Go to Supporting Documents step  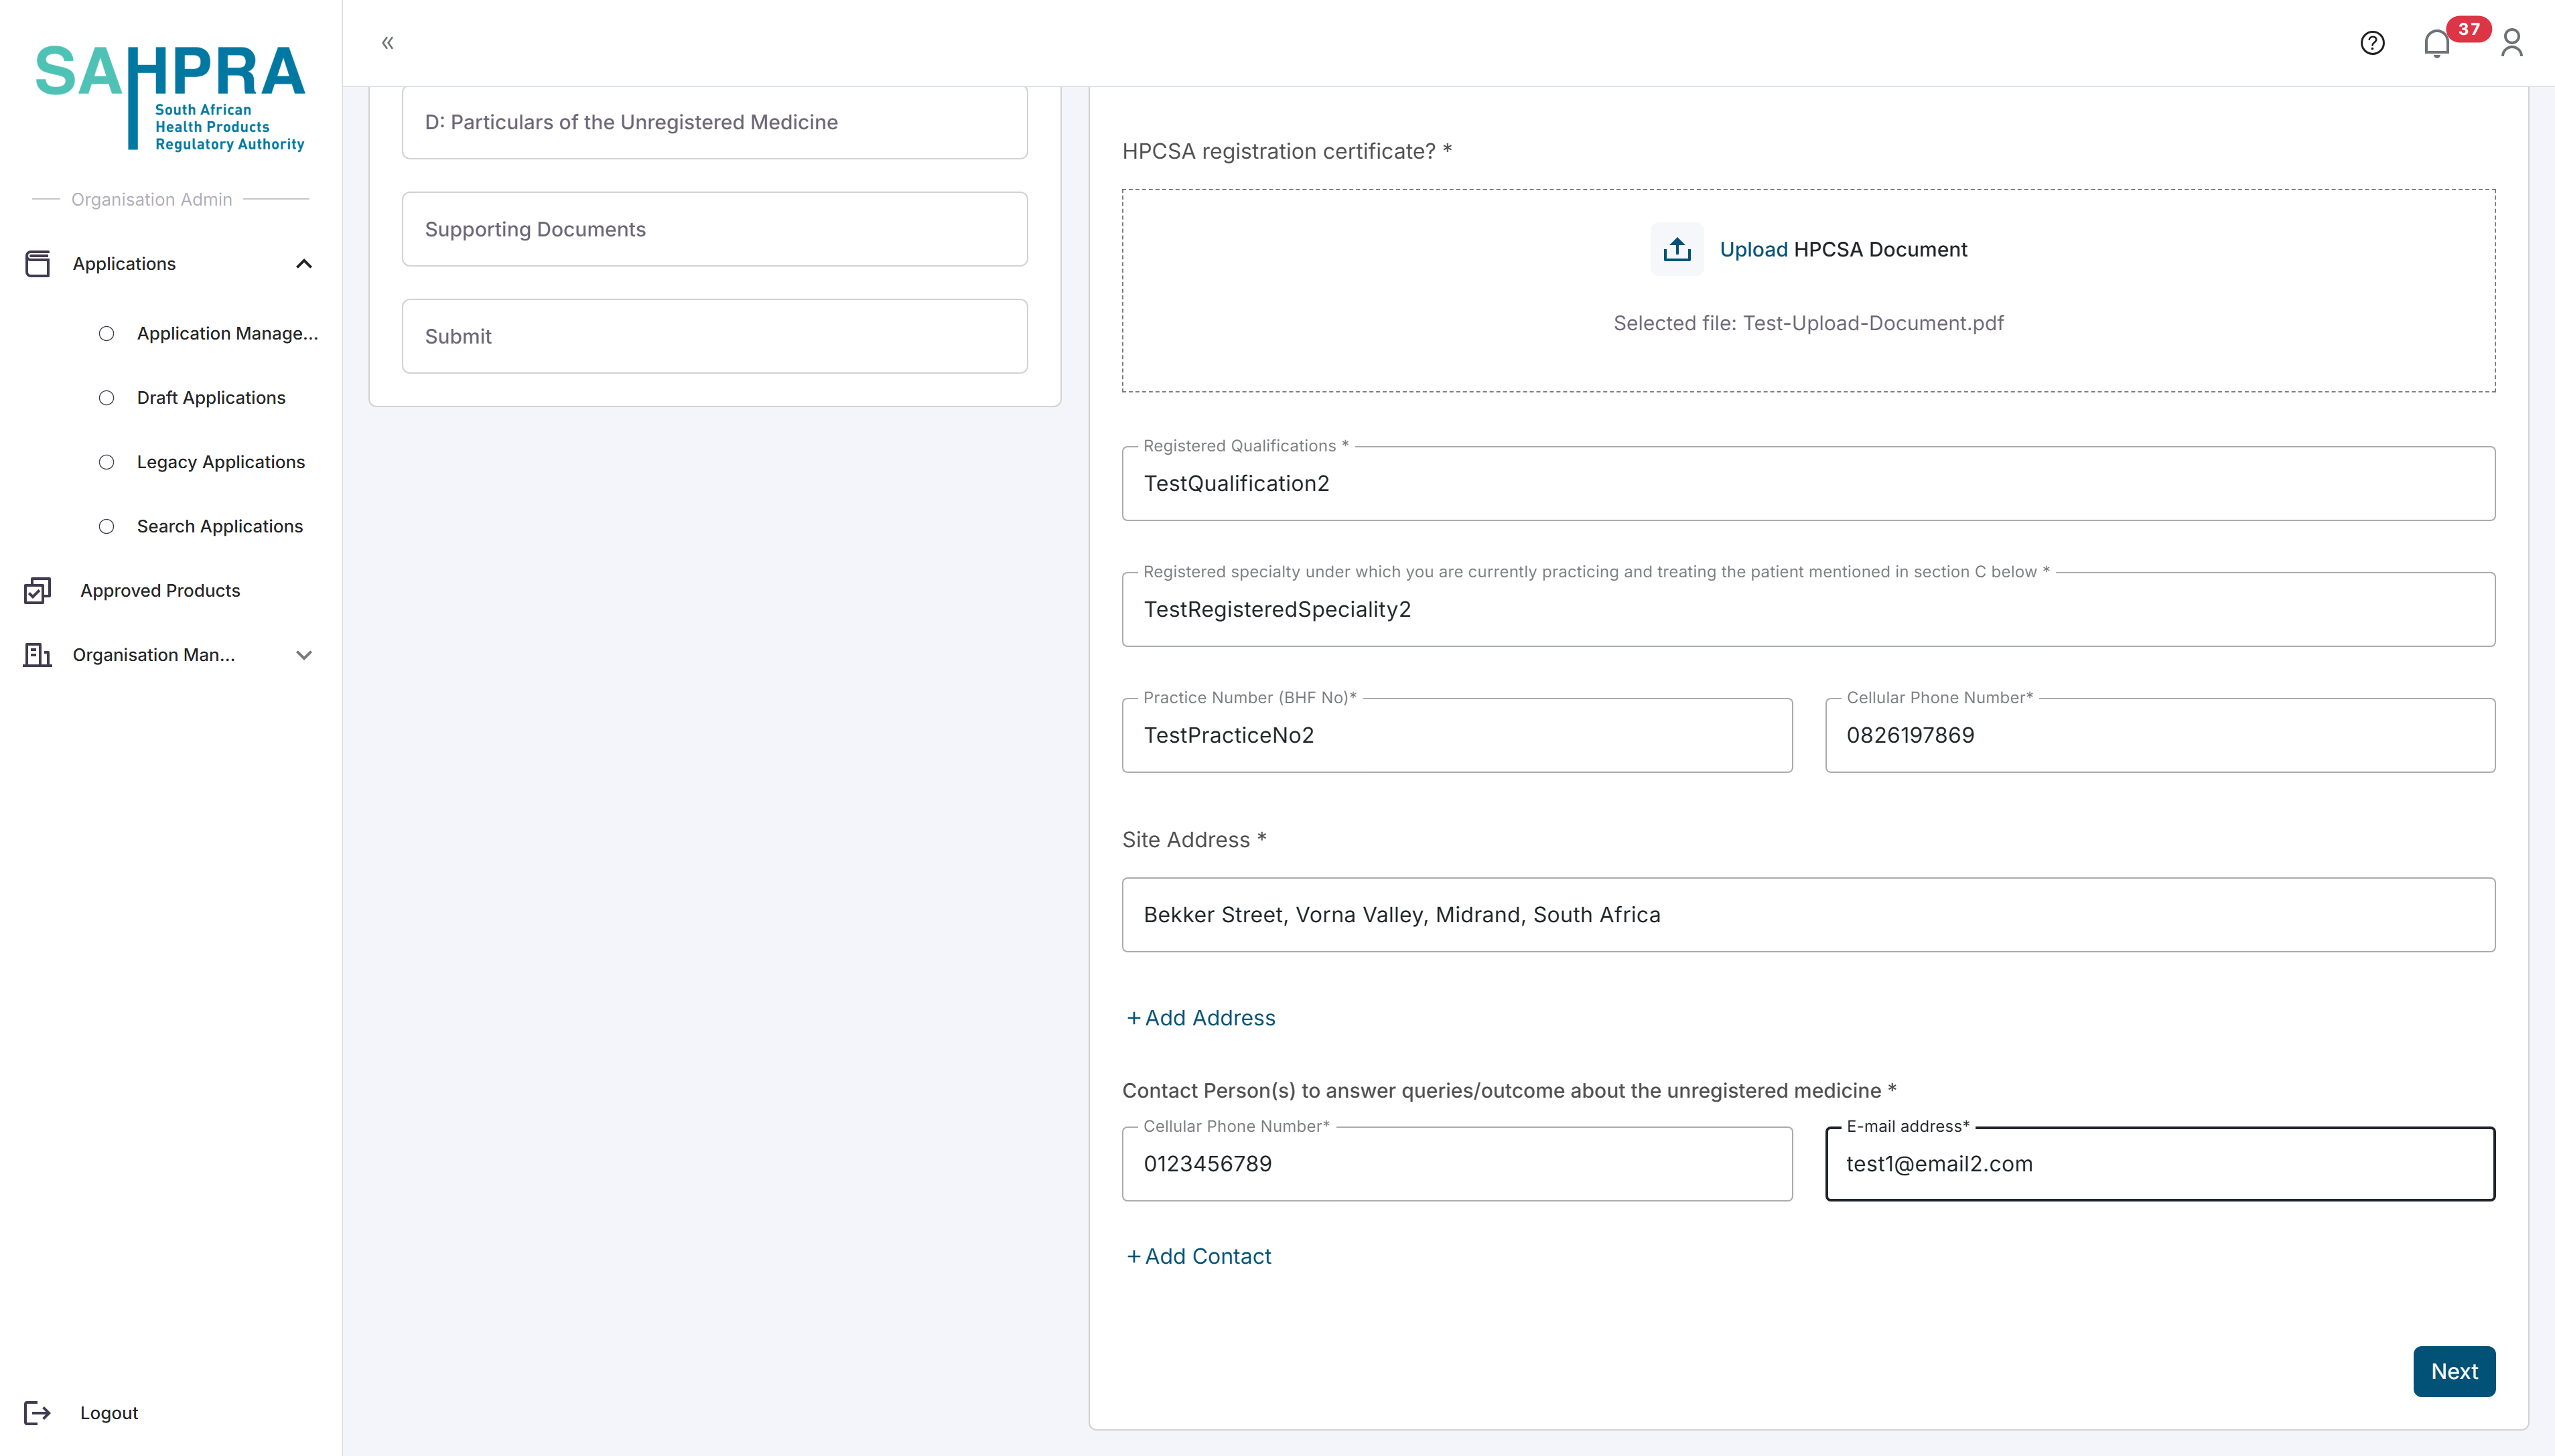coord(715,229)
